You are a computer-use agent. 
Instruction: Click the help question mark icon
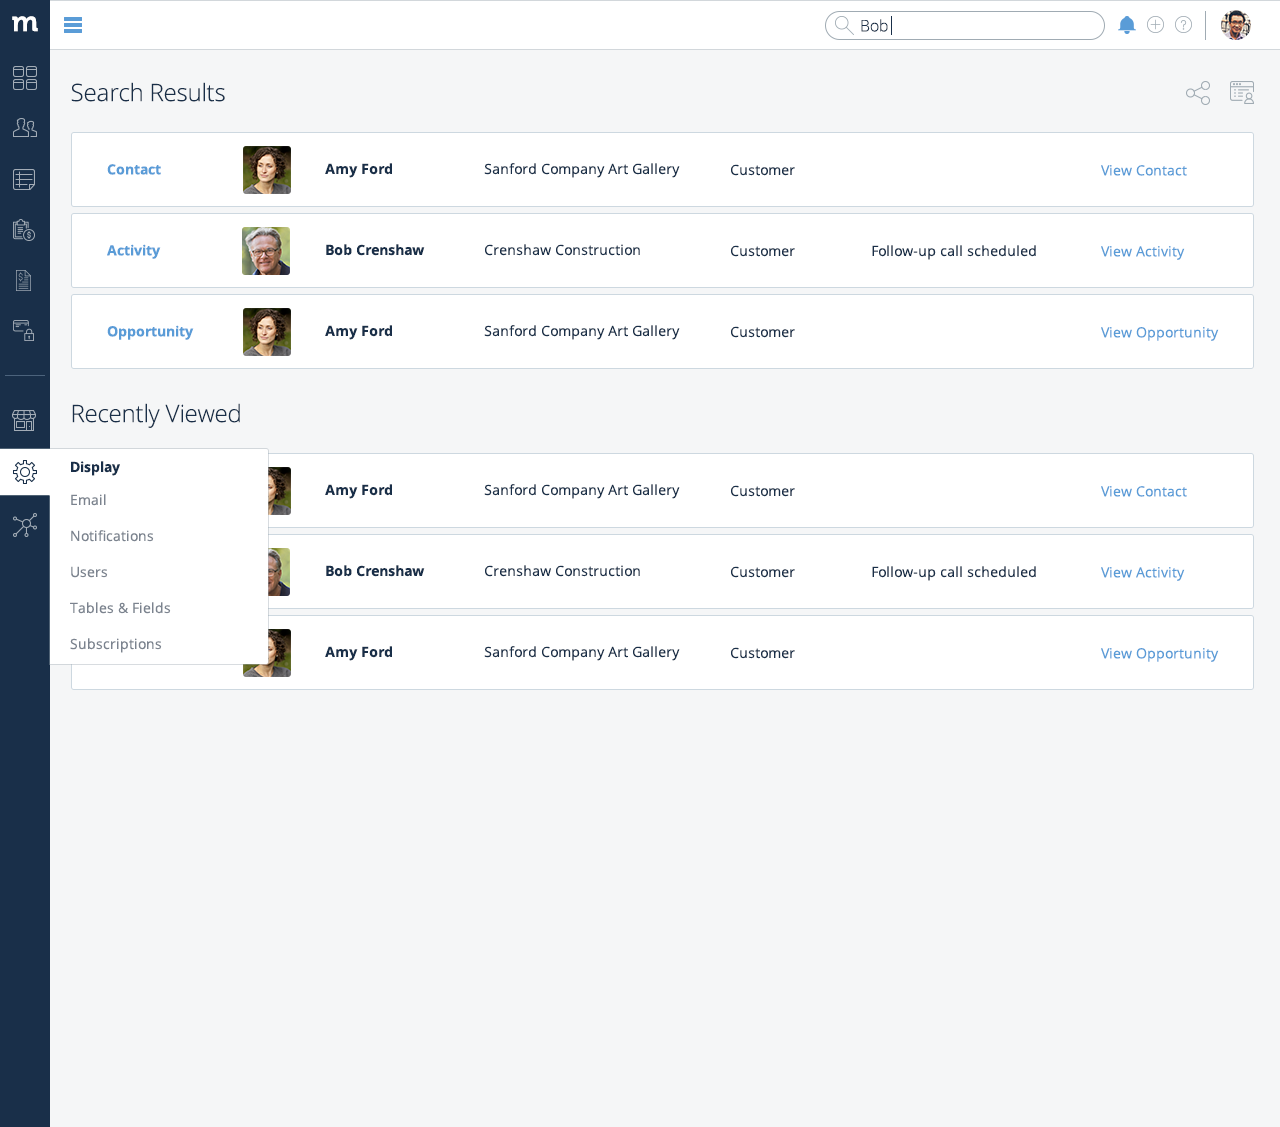[x=1183, y=25]
